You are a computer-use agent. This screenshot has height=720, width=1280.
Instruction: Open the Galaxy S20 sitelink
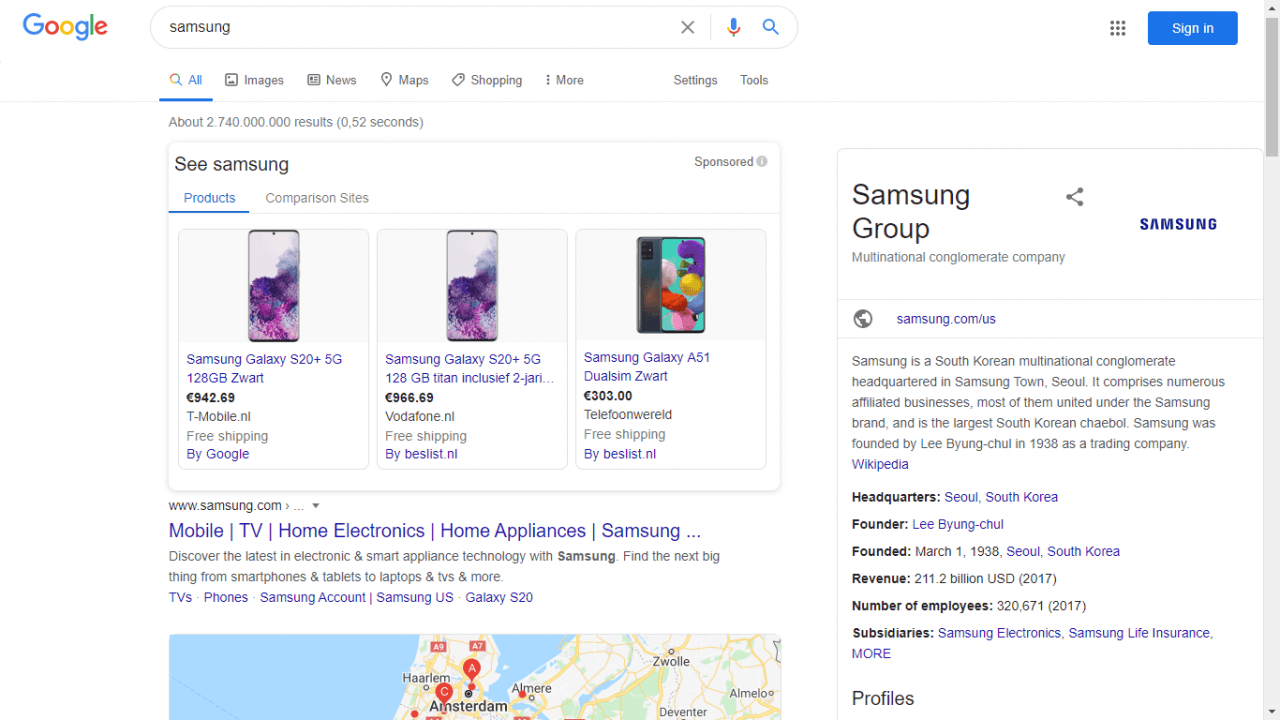499,597
